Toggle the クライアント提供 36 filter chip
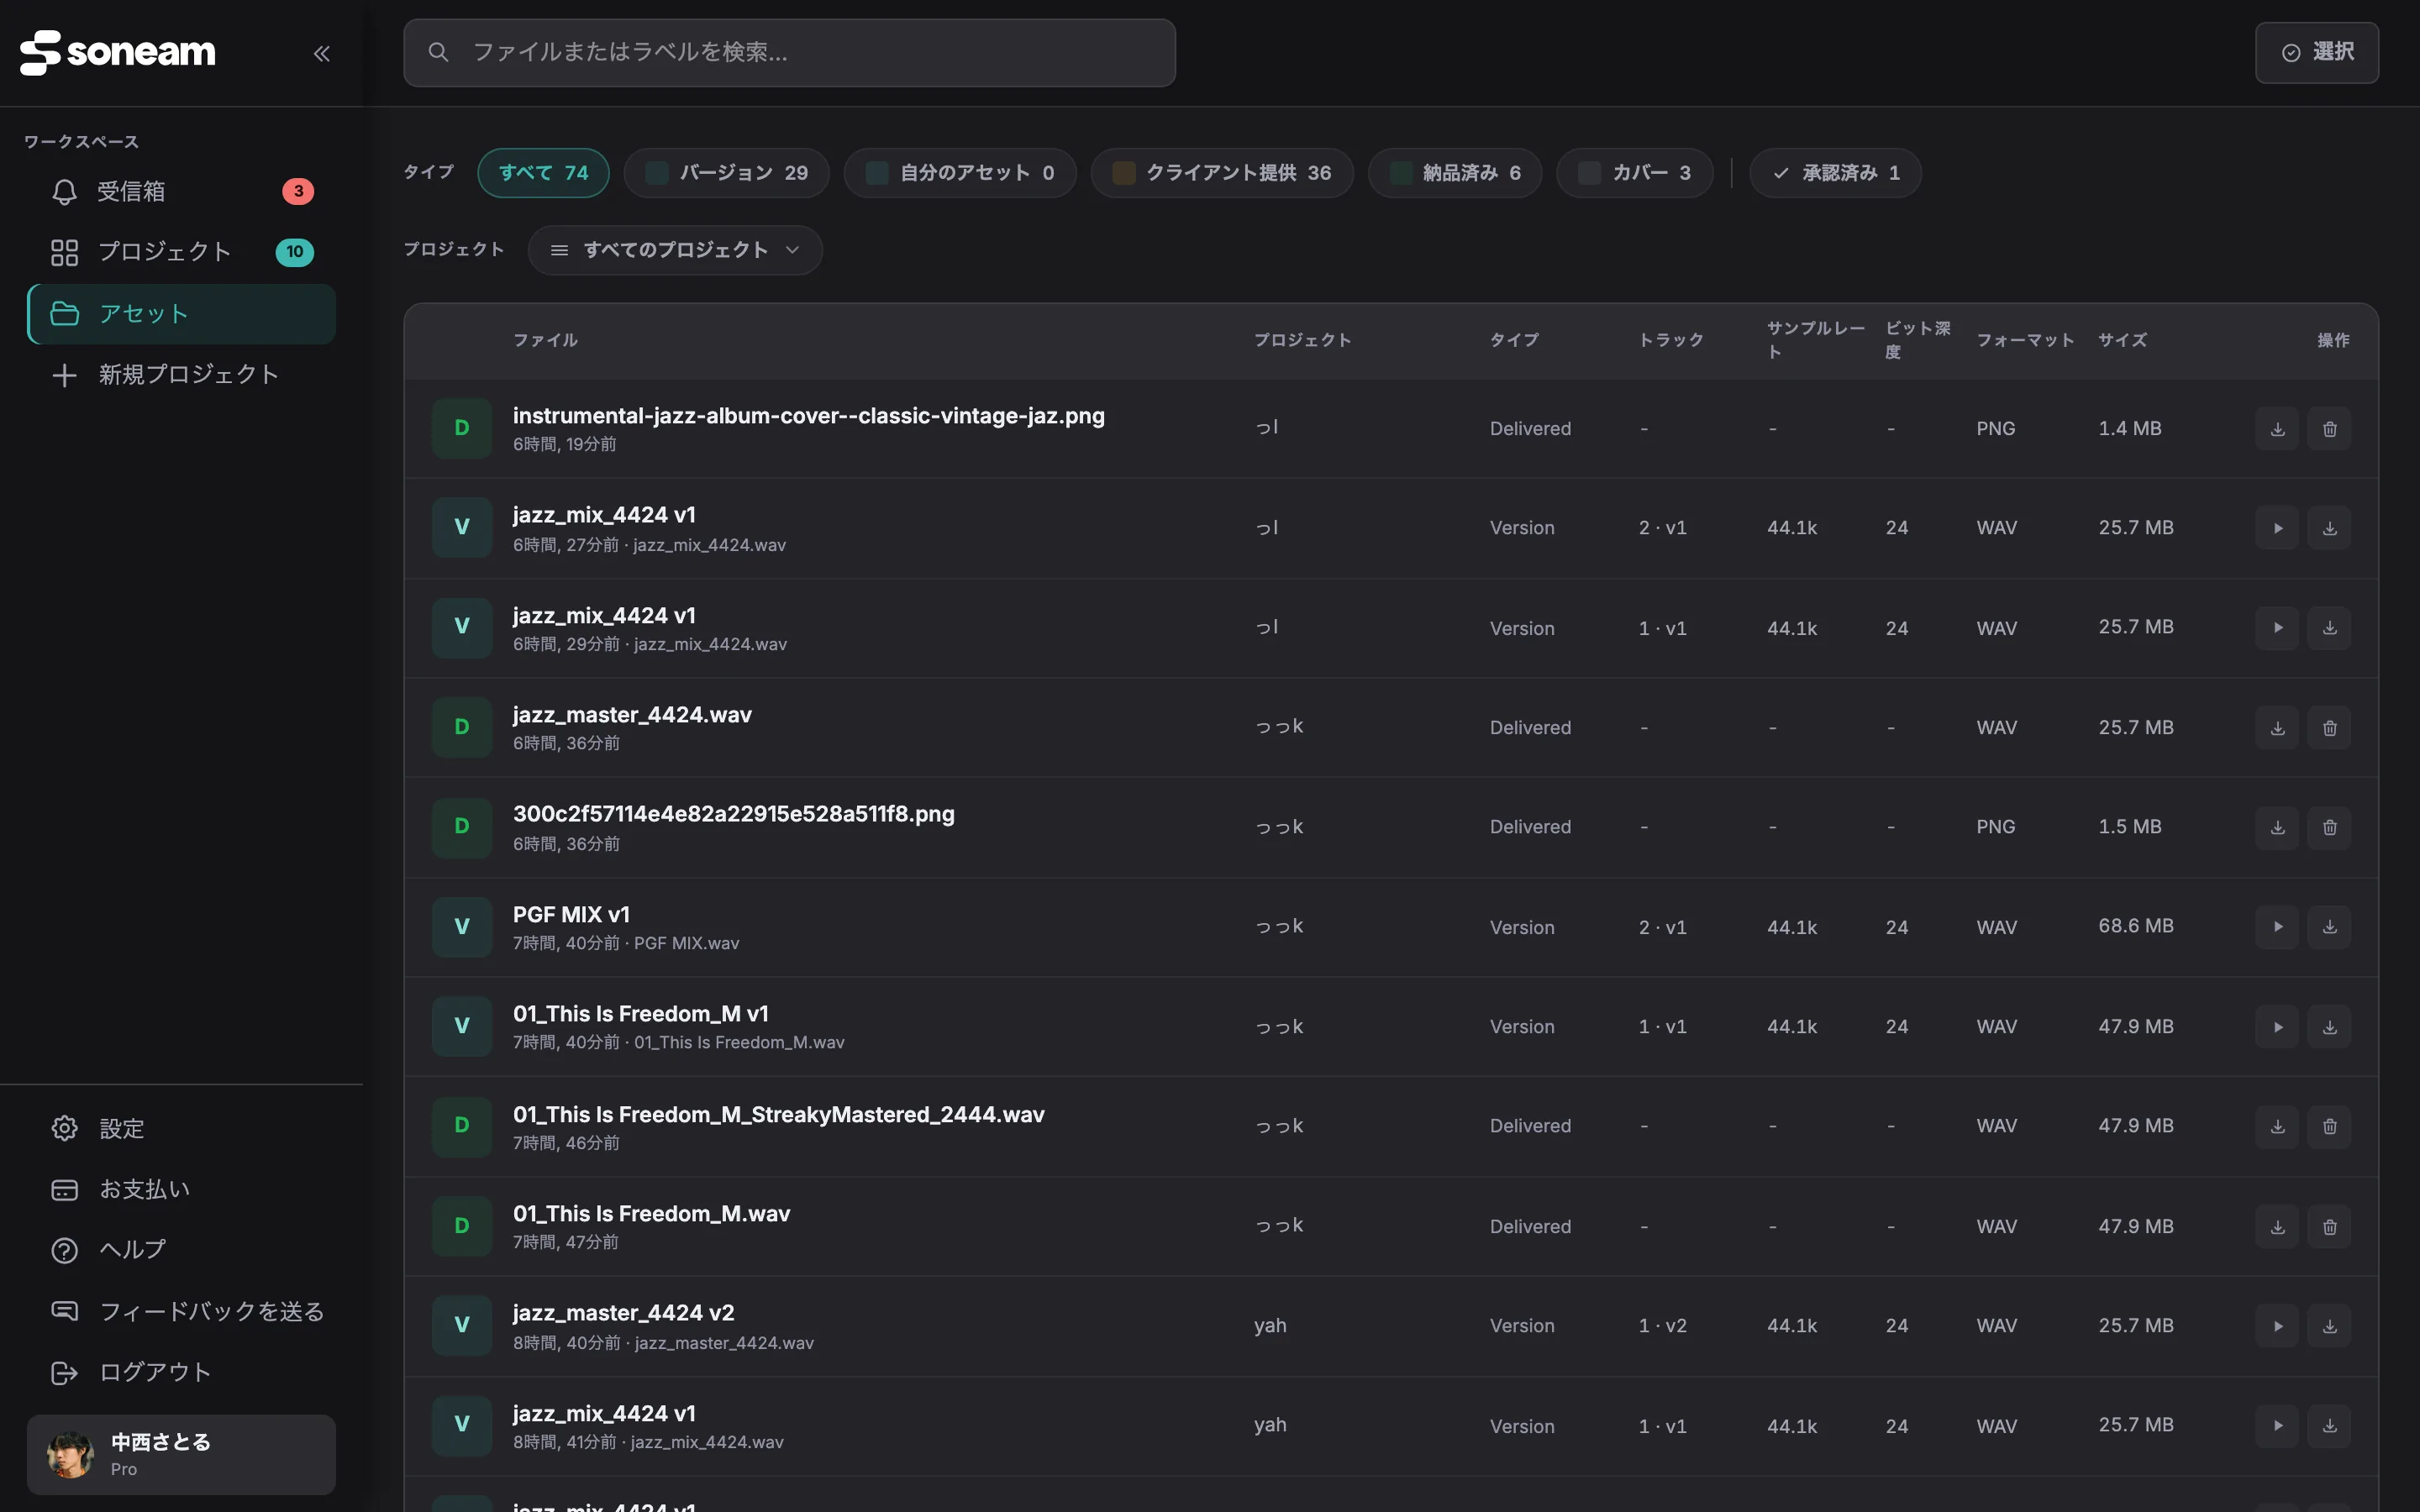2420x1512 pixels. point(1222,173)
